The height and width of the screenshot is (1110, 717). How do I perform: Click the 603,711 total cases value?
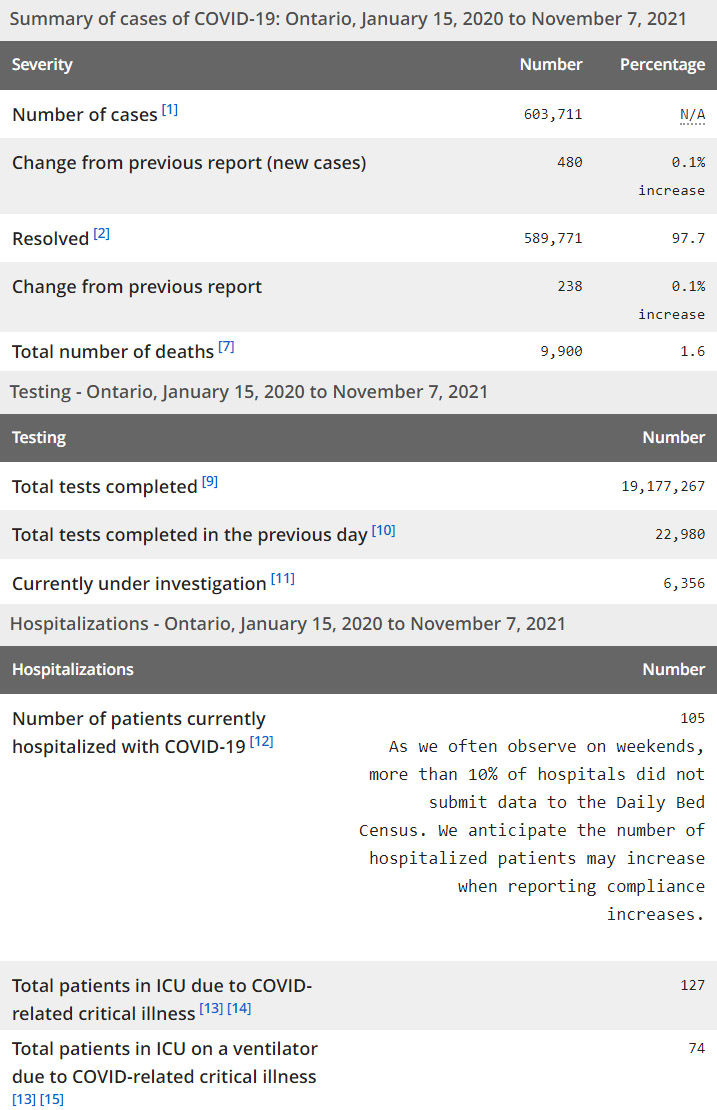tap(552, 115)
